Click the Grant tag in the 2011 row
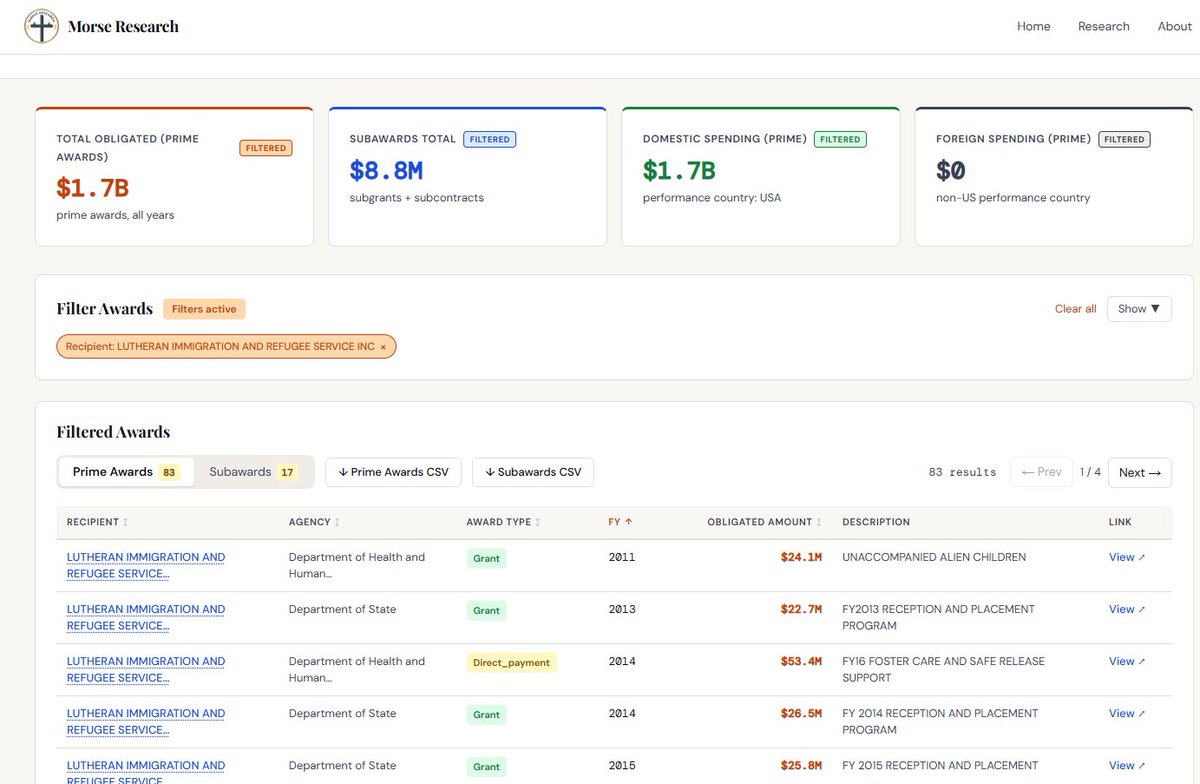The width and height of the screenshot is (1200, 784). pos(486,558)
